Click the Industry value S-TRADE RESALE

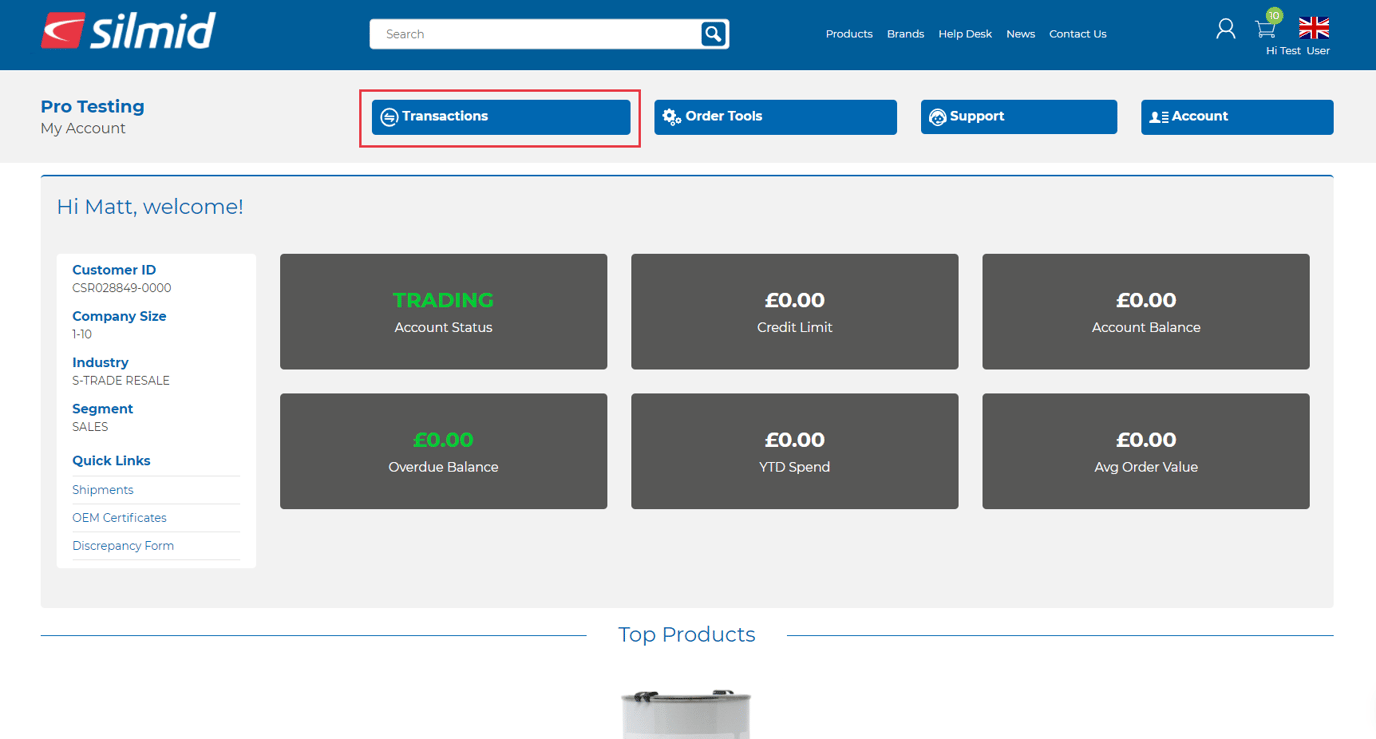(121, 381)
